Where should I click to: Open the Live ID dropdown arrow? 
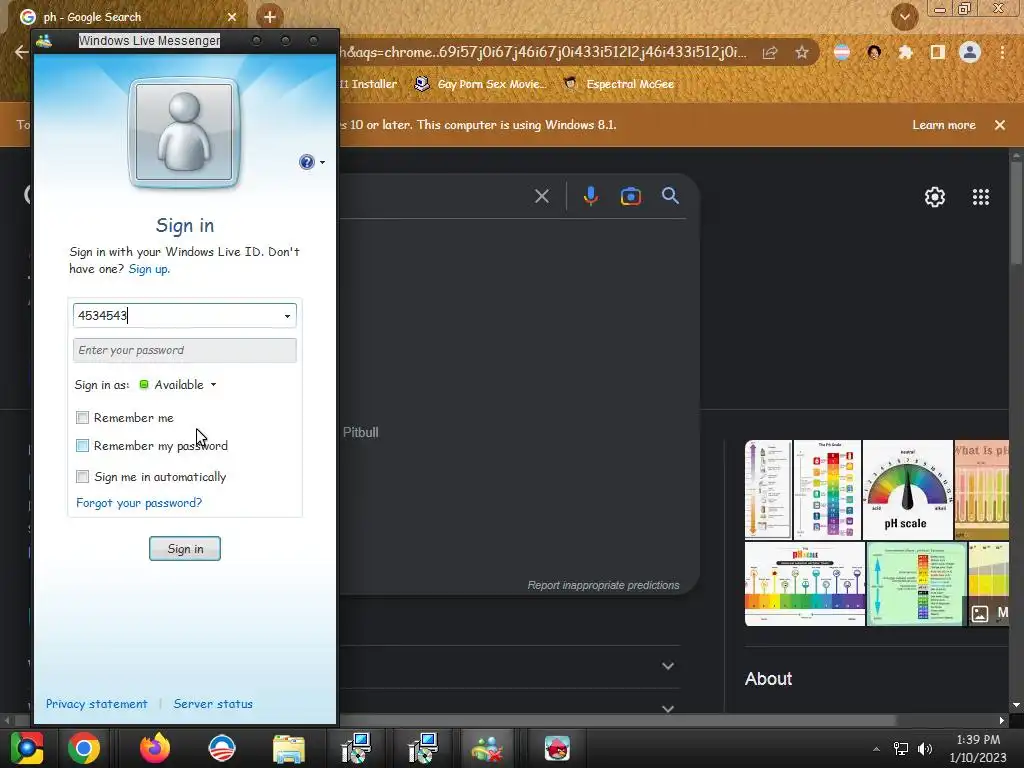[x=287, y=316]
